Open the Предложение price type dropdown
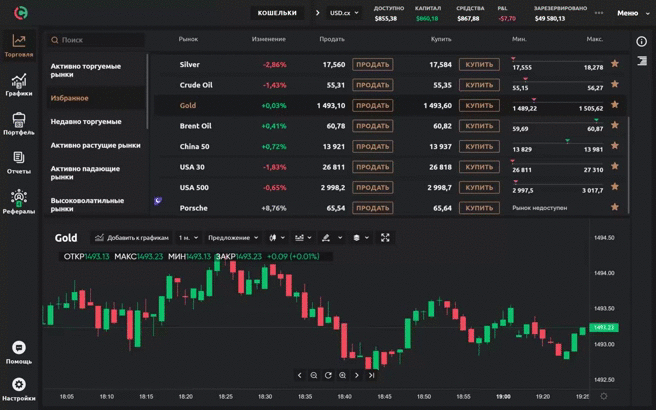 [x=231, y=238]
